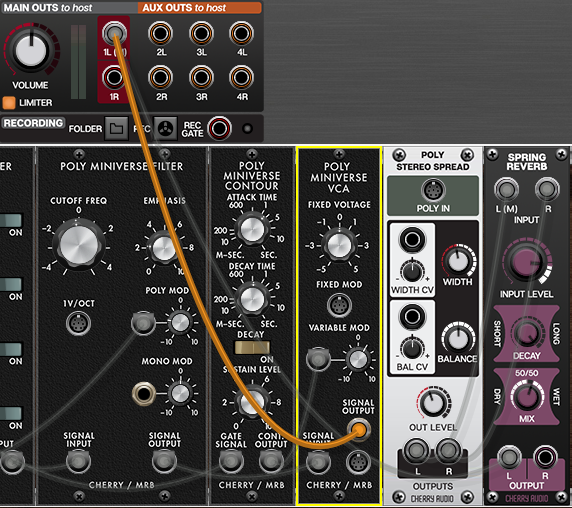
Task: Toggle the DECAY ON switch on Contour
Action: tap(252, 348)
